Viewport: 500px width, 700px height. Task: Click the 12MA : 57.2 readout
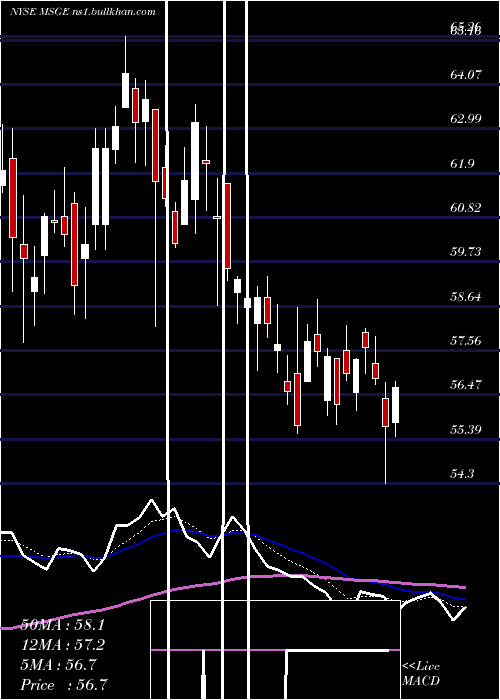point(63,645)
